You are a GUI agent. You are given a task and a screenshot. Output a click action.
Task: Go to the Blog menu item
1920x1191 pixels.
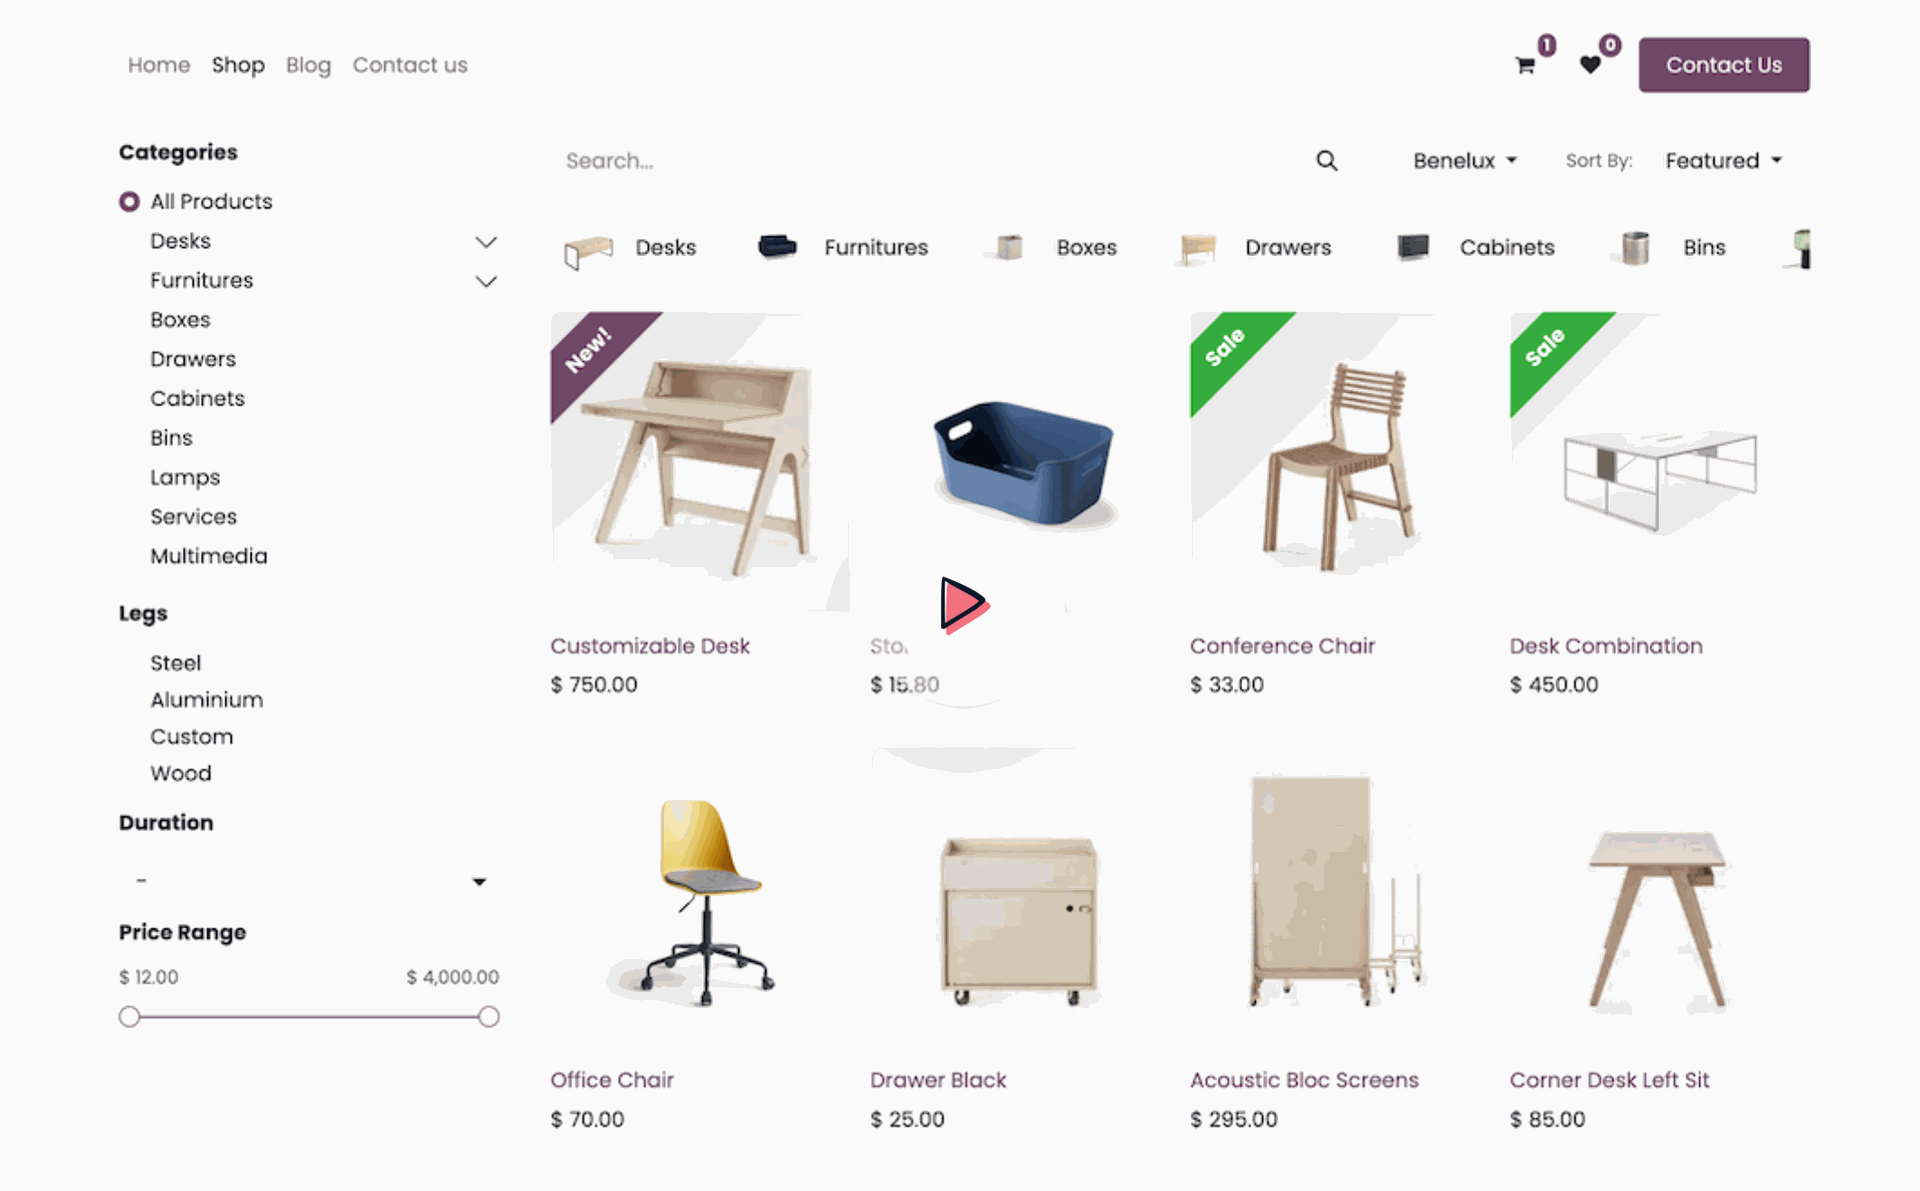click(308, 65)
